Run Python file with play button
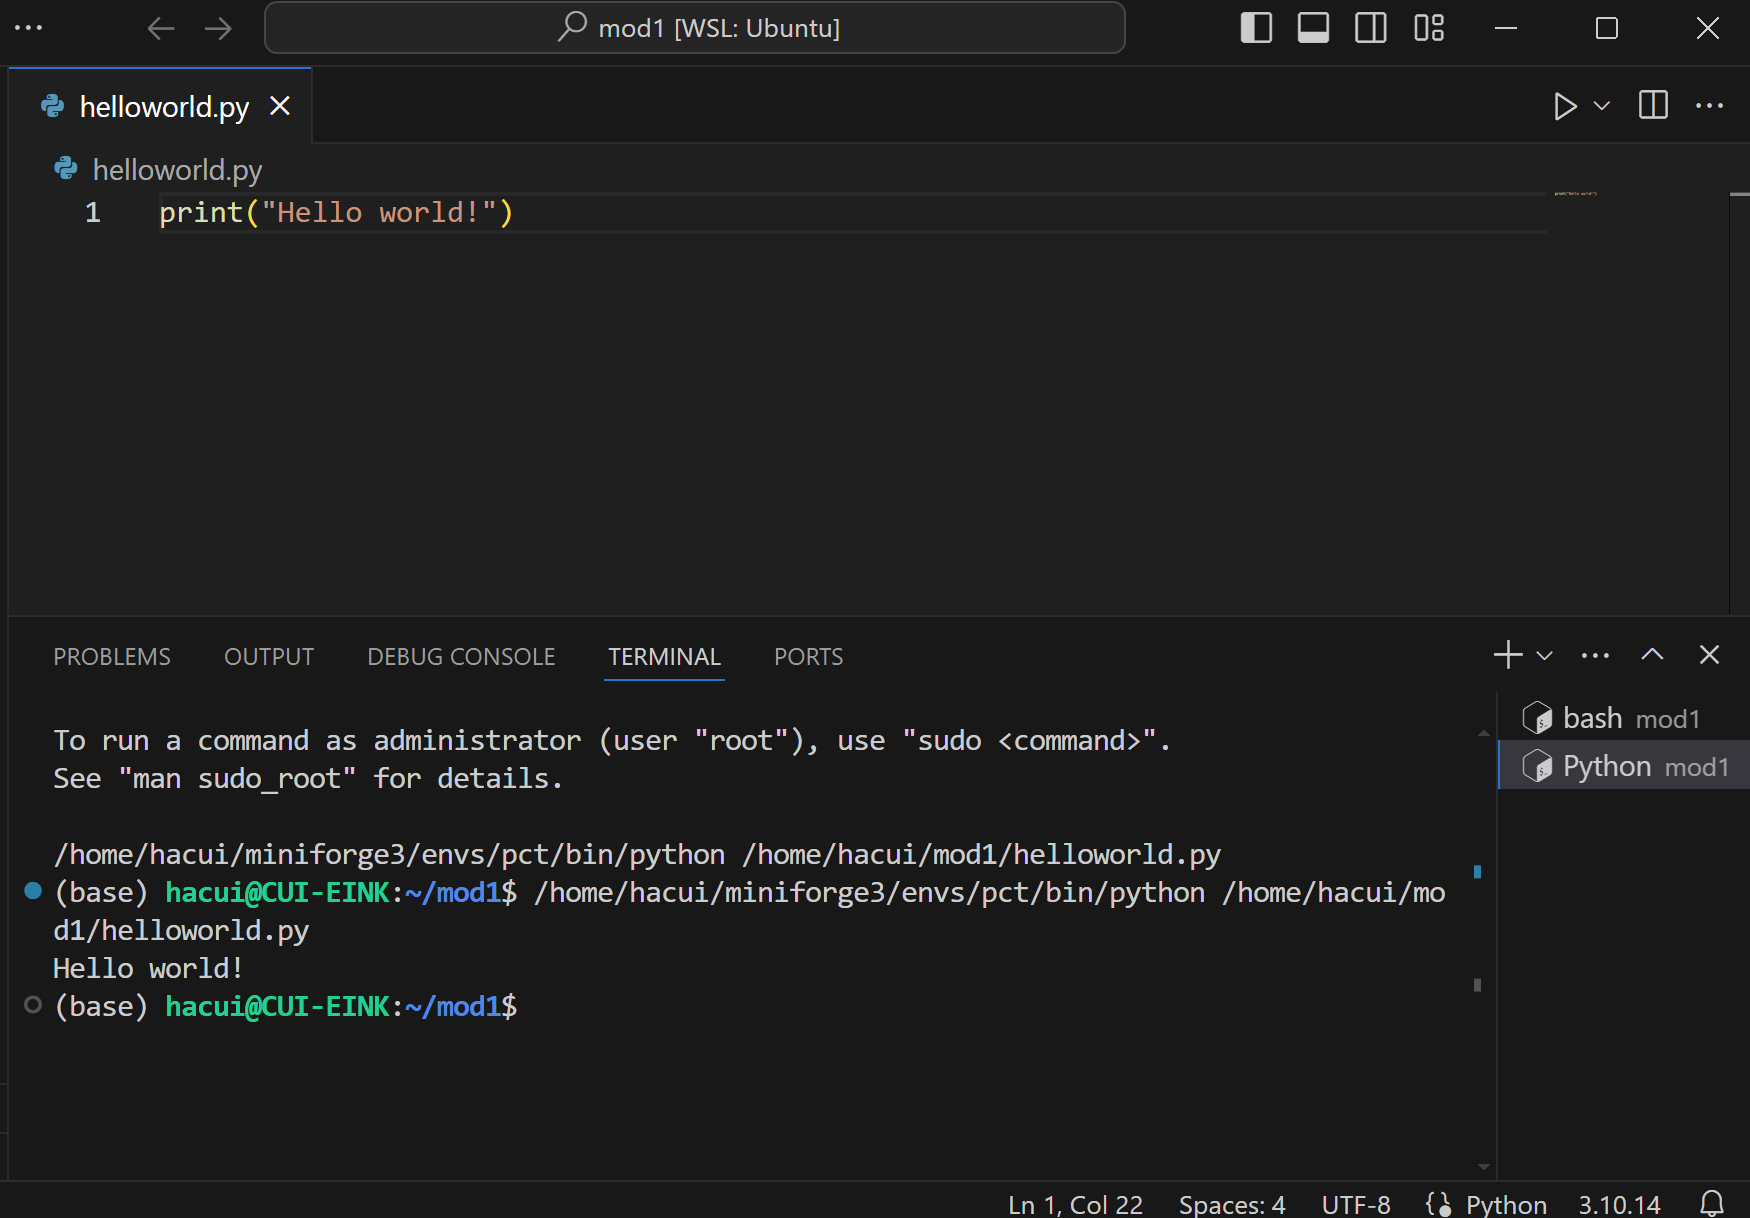 (1565, 106)
